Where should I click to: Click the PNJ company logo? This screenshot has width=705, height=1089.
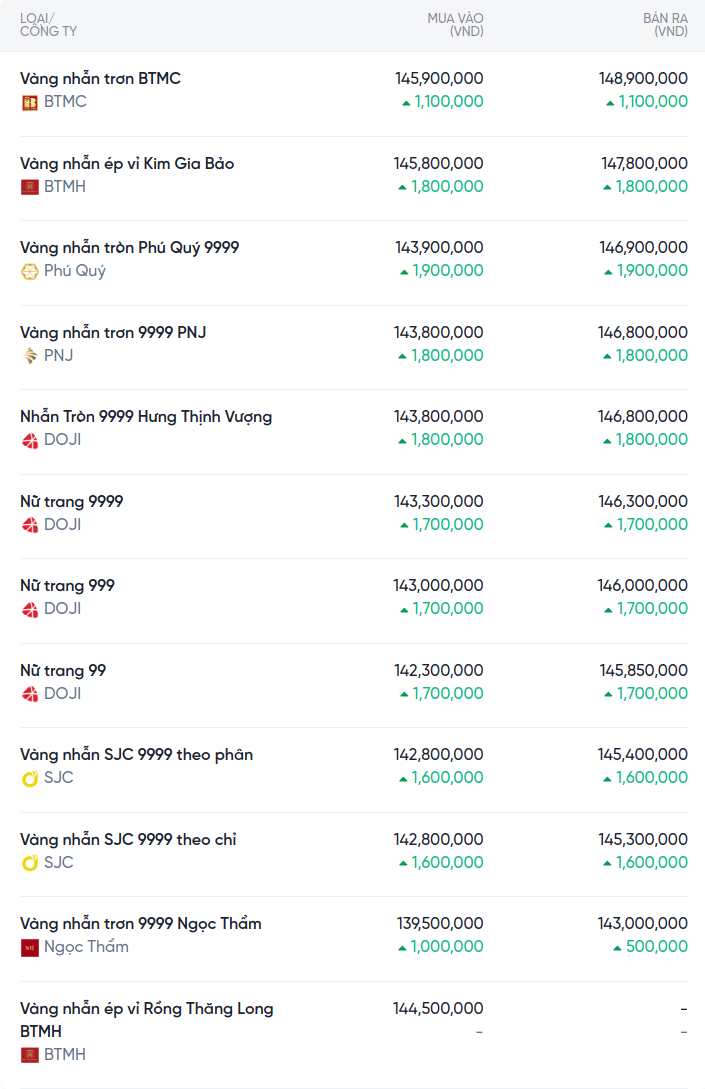(30, 355)
